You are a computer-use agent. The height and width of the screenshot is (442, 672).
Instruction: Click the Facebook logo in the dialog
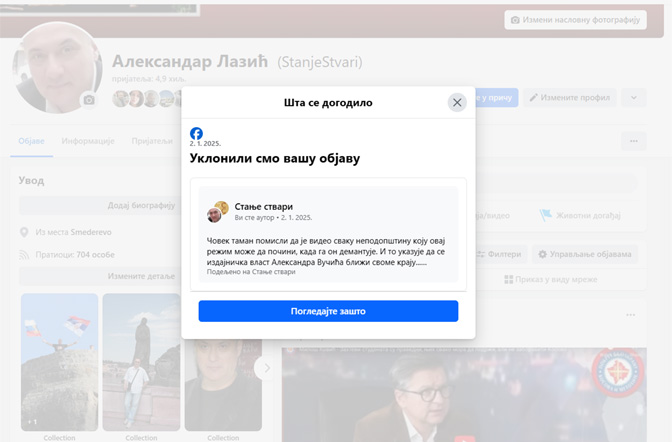pyautogui.click(x=197, y=133)
